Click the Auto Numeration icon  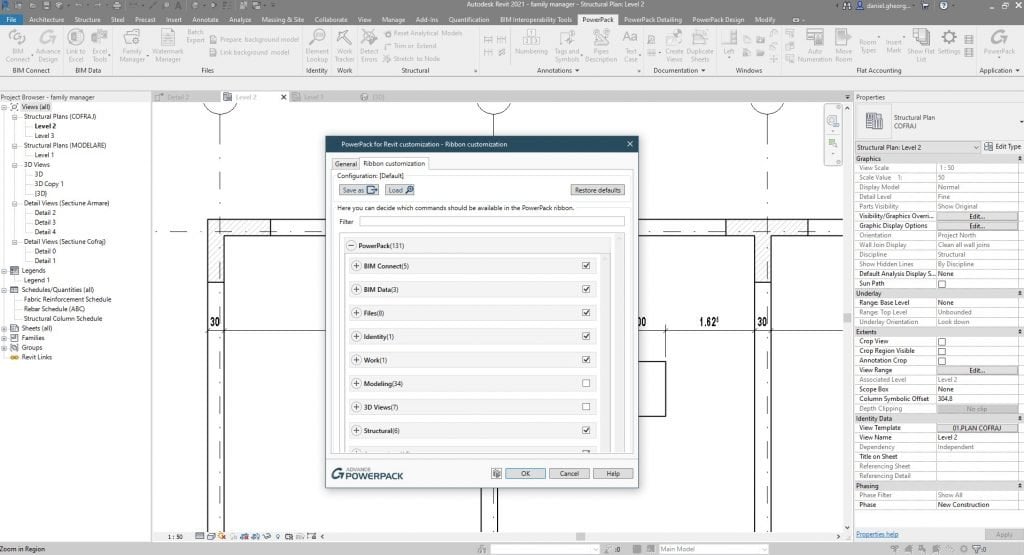[x=814, y=44]
